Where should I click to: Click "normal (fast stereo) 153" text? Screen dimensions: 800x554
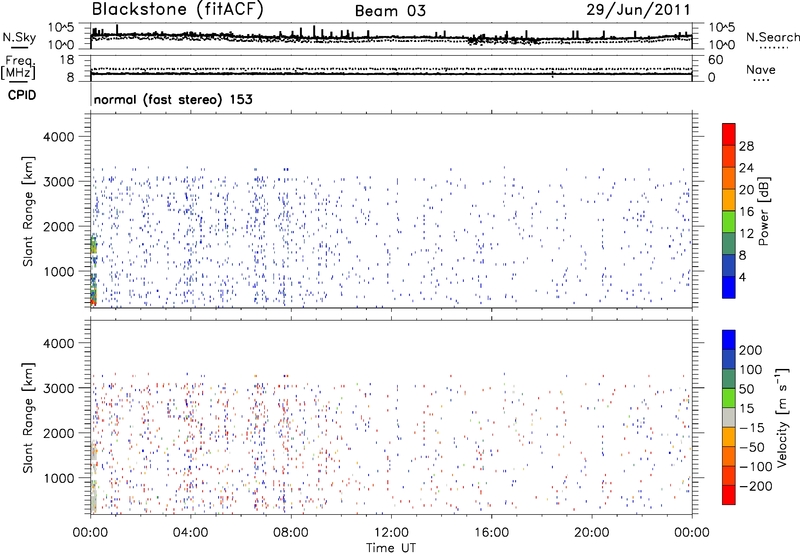click(173, 100)
